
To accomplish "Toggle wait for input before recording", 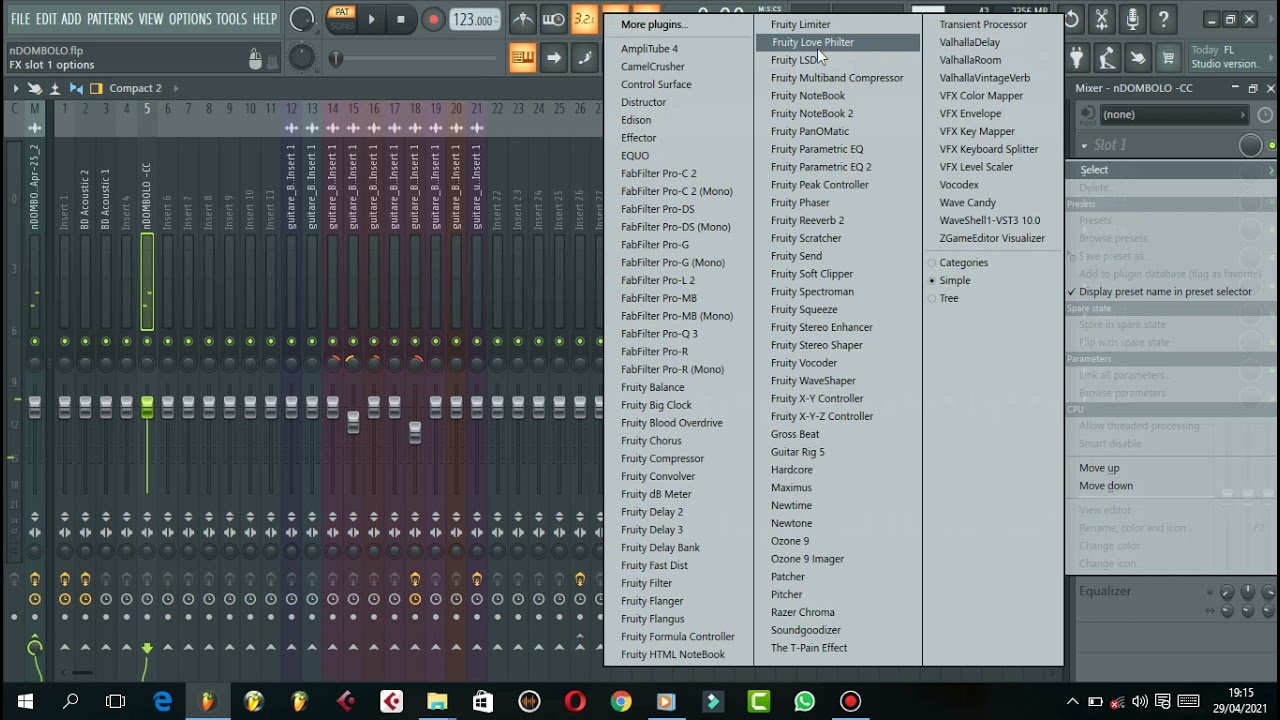I will coord(553,19).
